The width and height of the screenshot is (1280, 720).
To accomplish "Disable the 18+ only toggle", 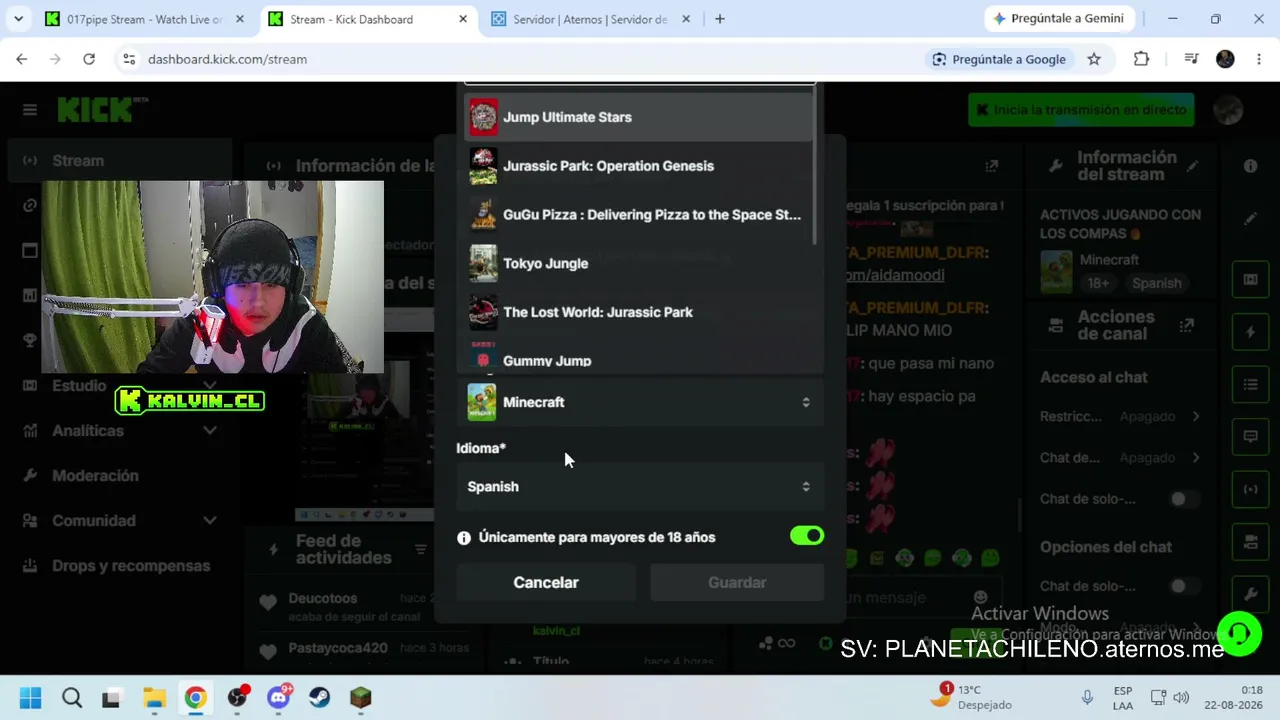I will tap(807, 536).
